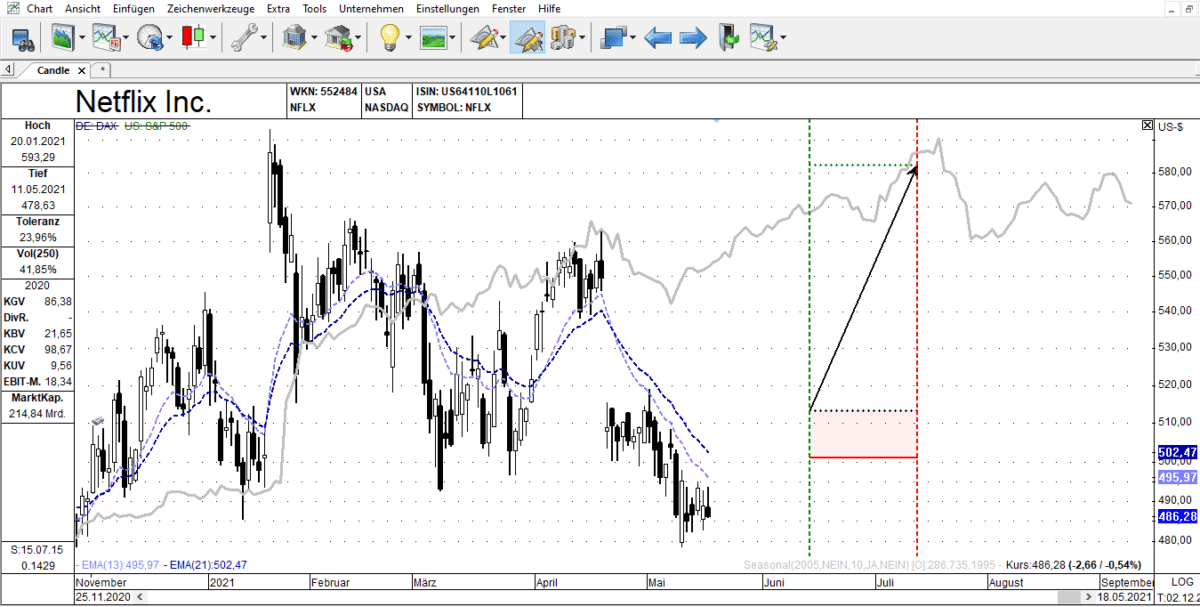Viewport: 1200px width, 607px height.
Task: Click the ISIN: US64110L1061 text
Action: (466, 91)
